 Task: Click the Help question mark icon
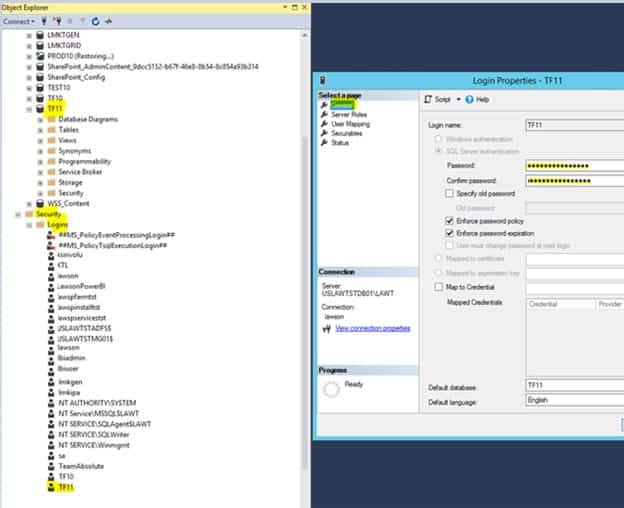[x=469, y=99]
